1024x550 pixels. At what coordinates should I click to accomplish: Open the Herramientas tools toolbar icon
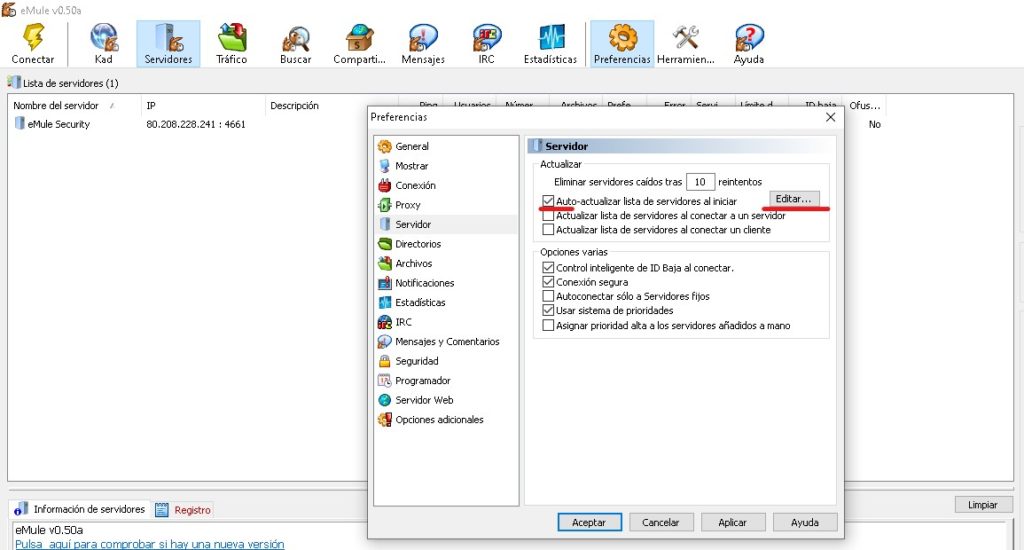coord(686,44)
